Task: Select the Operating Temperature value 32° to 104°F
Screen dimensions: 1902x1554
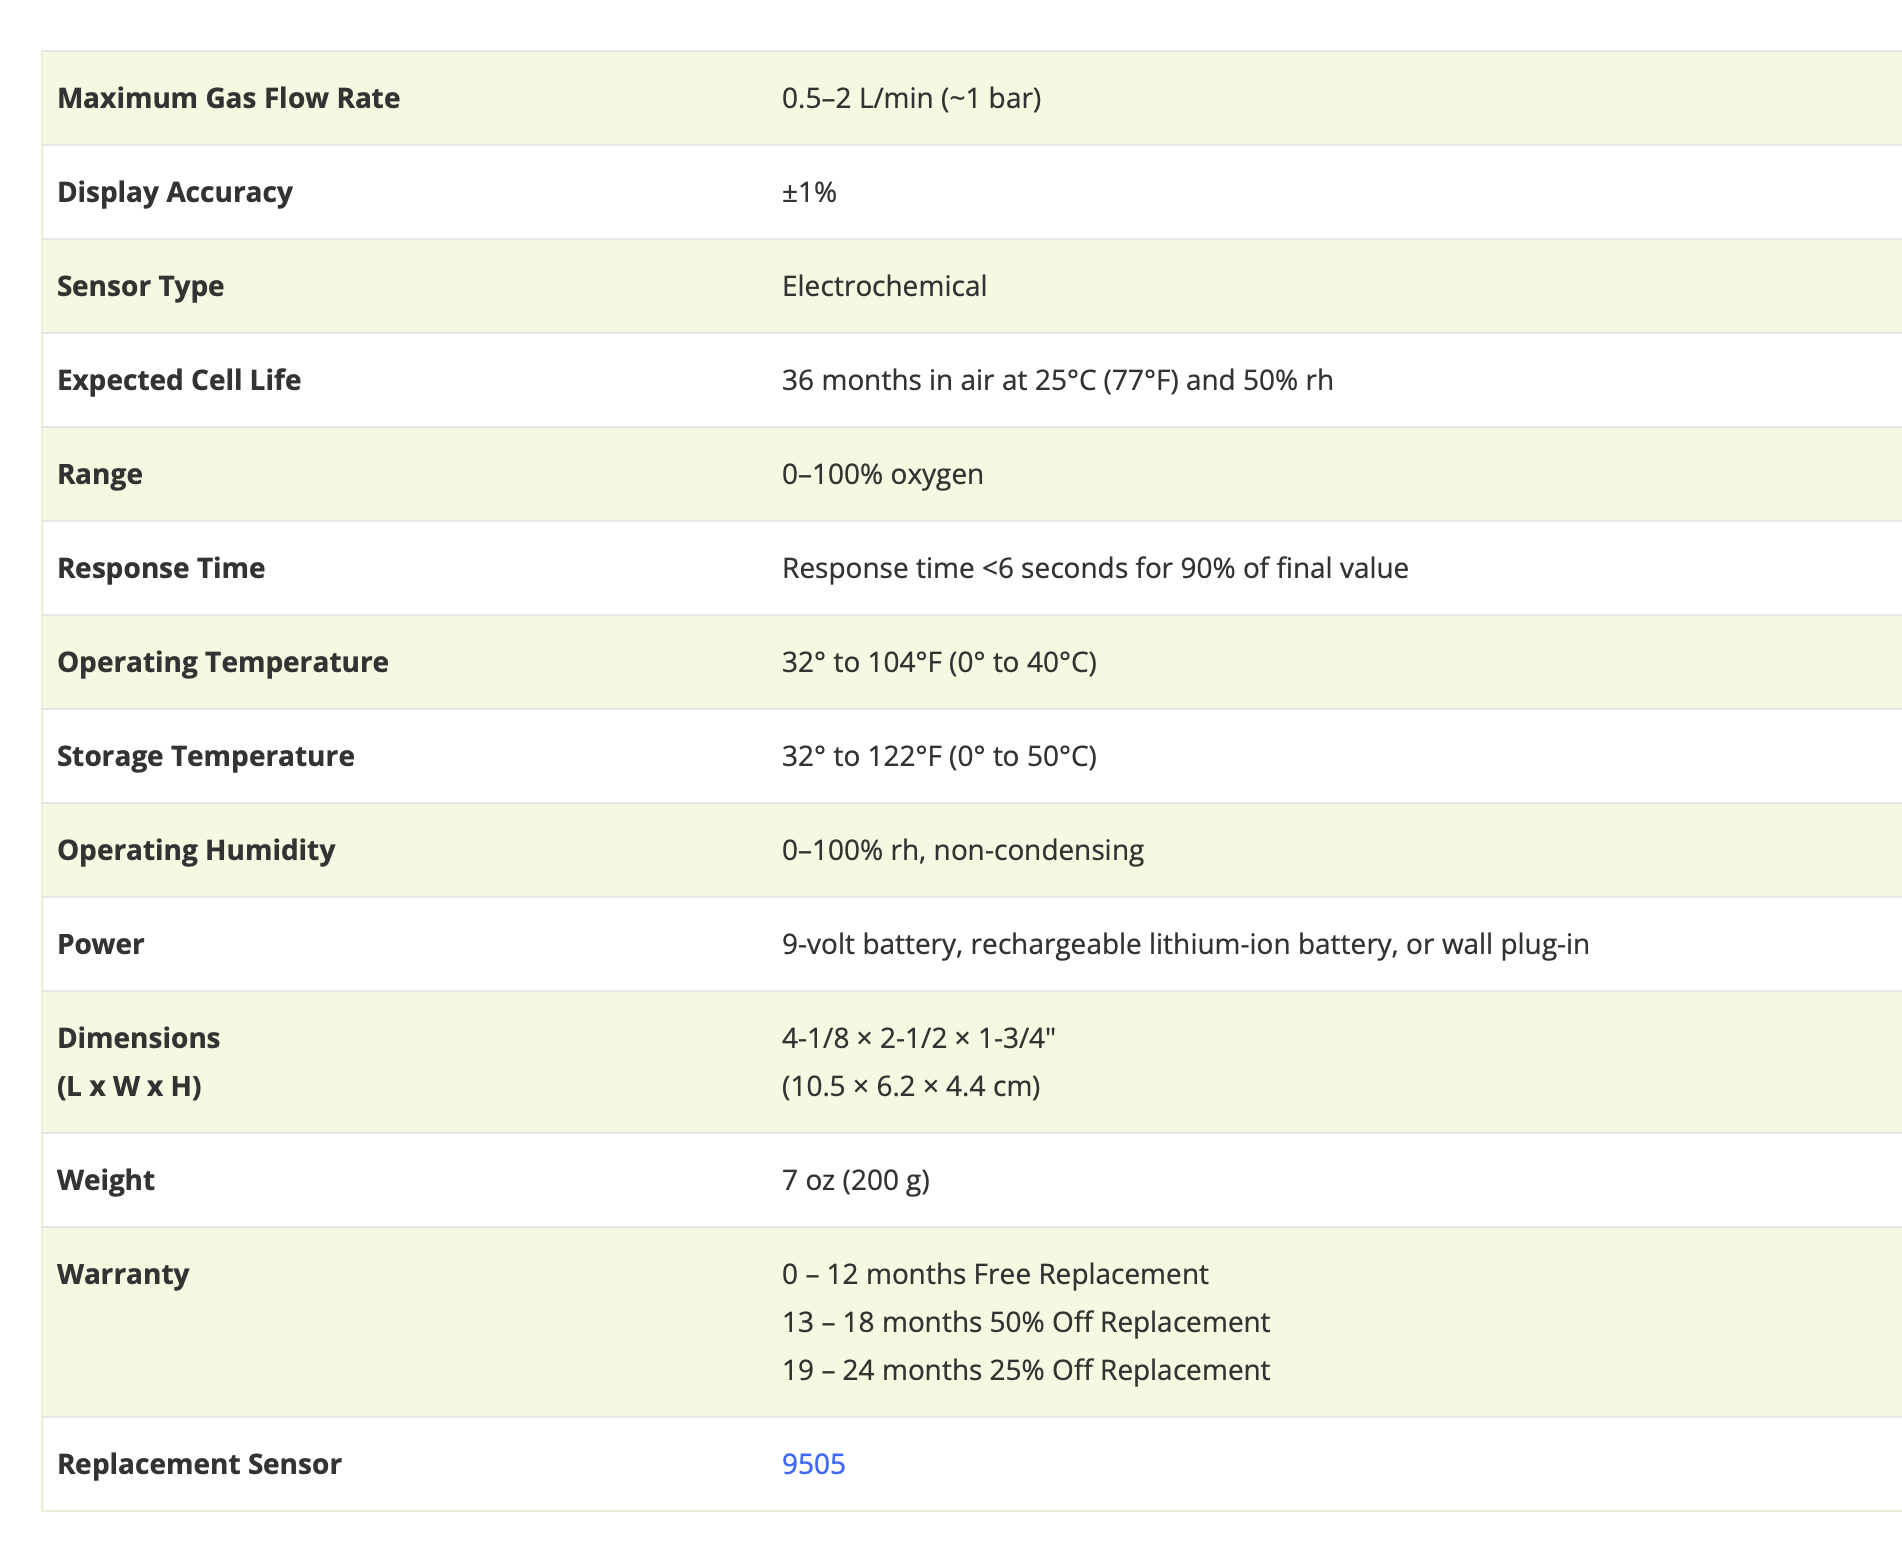Action: (x=939, y=662)
